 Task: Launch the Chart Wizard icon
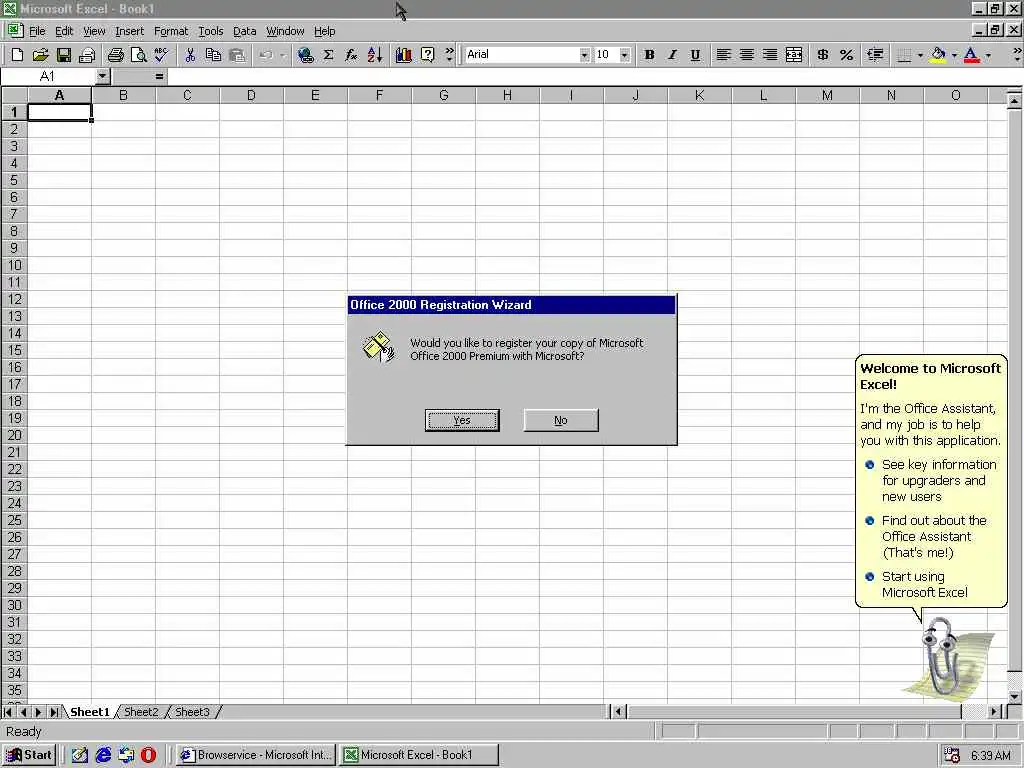(x=404, y=55)
